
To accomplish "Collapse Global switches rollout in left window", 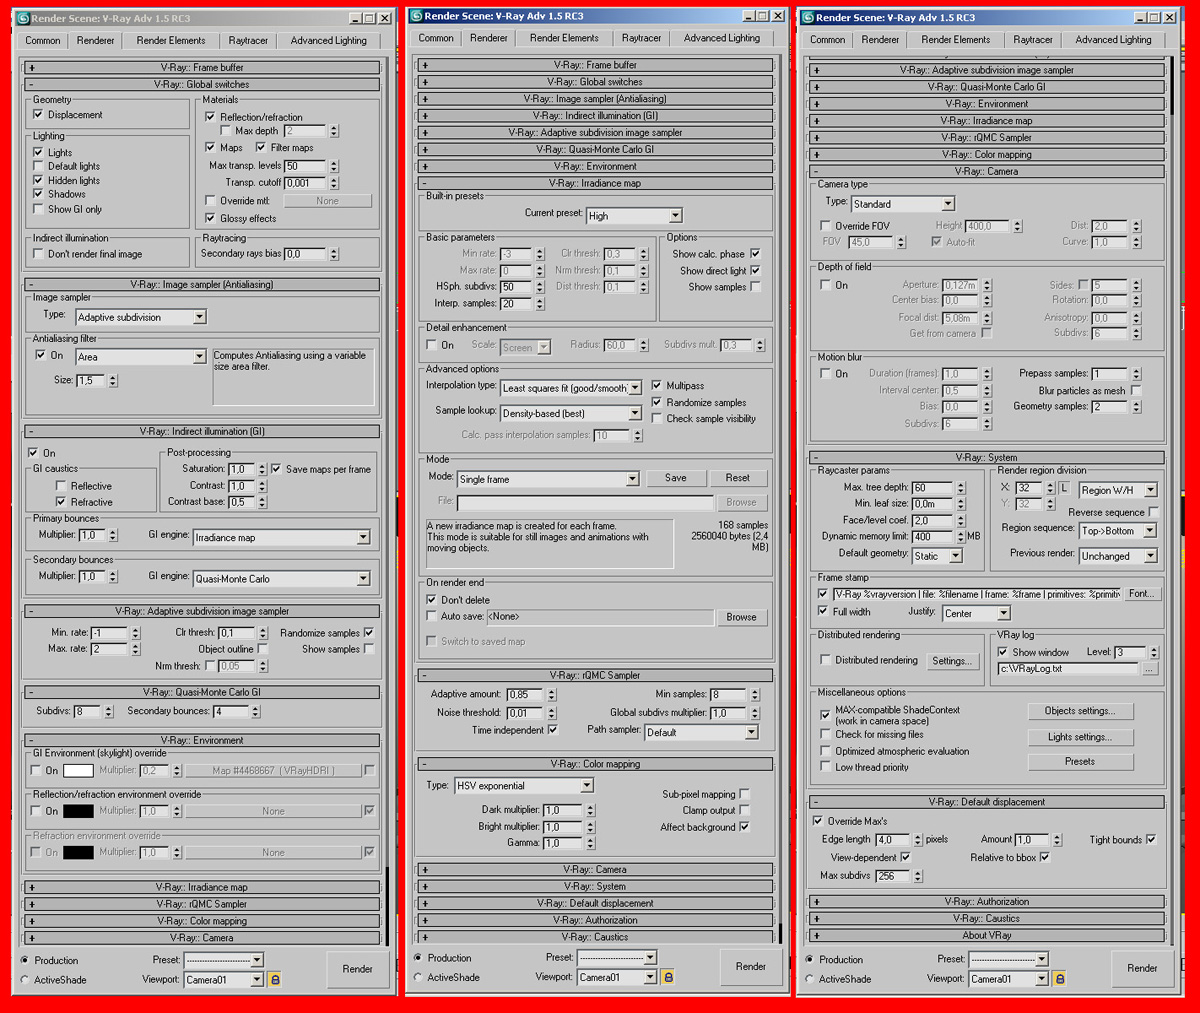I will 204,85.
